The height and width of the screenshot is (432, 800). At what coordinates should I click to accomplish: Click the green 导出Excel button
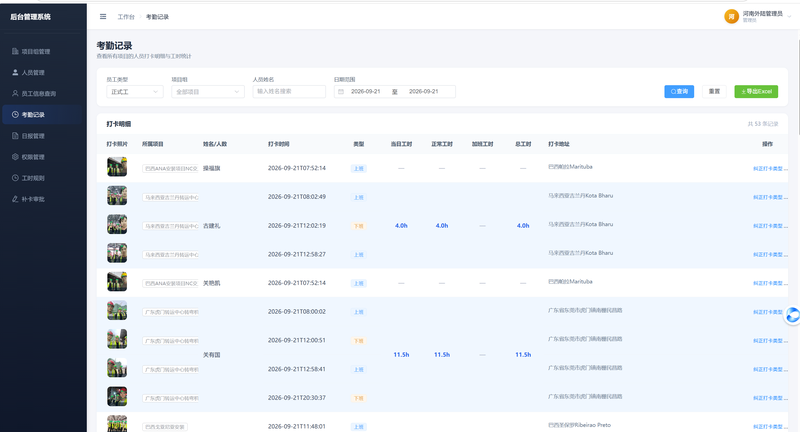pos(756,92)
